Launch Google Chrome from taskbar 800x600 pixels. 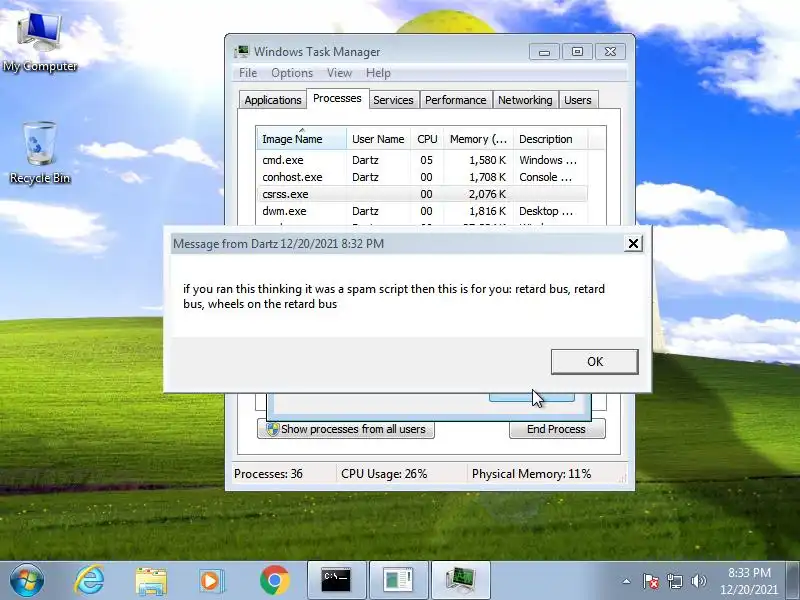[274, 581]
